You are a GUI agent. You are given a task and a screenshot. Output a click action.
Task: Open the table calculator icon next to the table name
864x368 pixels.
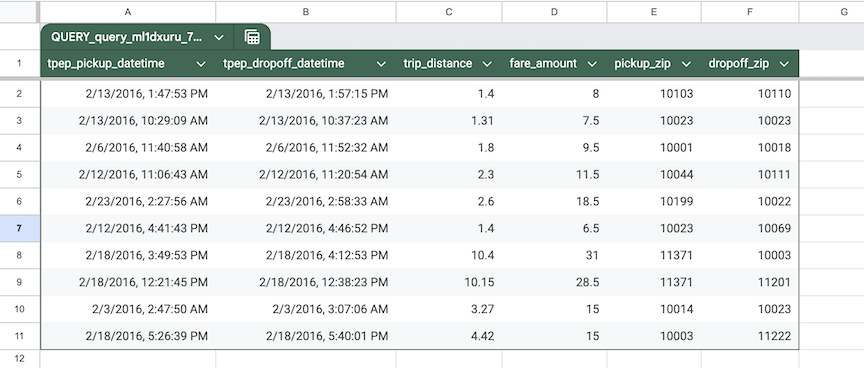tap(252, 37)
